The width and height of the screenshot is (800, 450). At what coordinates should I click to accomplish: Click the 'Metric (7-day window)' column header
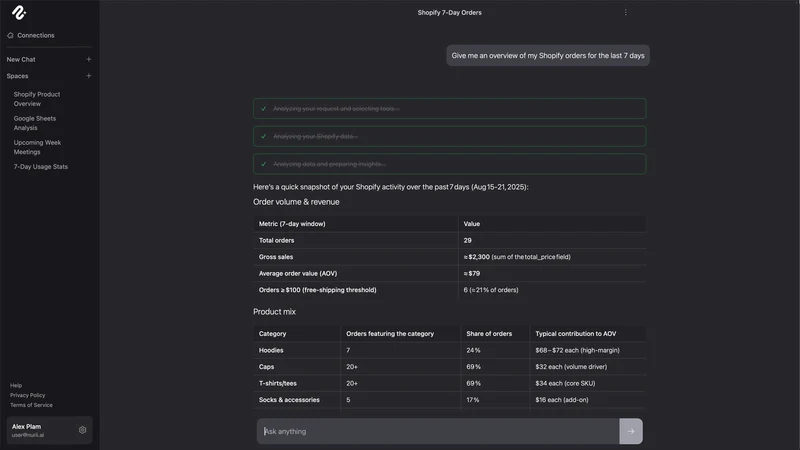click(292, 223)
